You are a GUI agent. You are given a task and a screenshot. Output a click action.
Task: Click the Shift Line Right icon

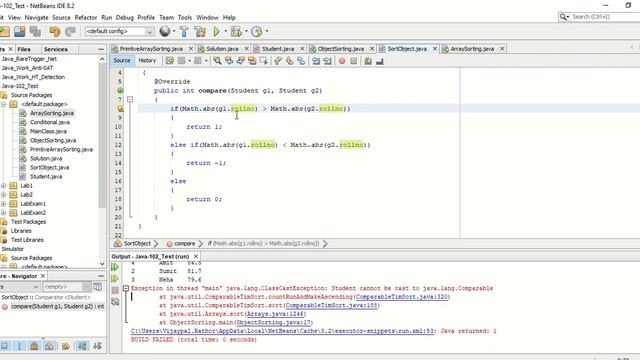coord(327,61)
